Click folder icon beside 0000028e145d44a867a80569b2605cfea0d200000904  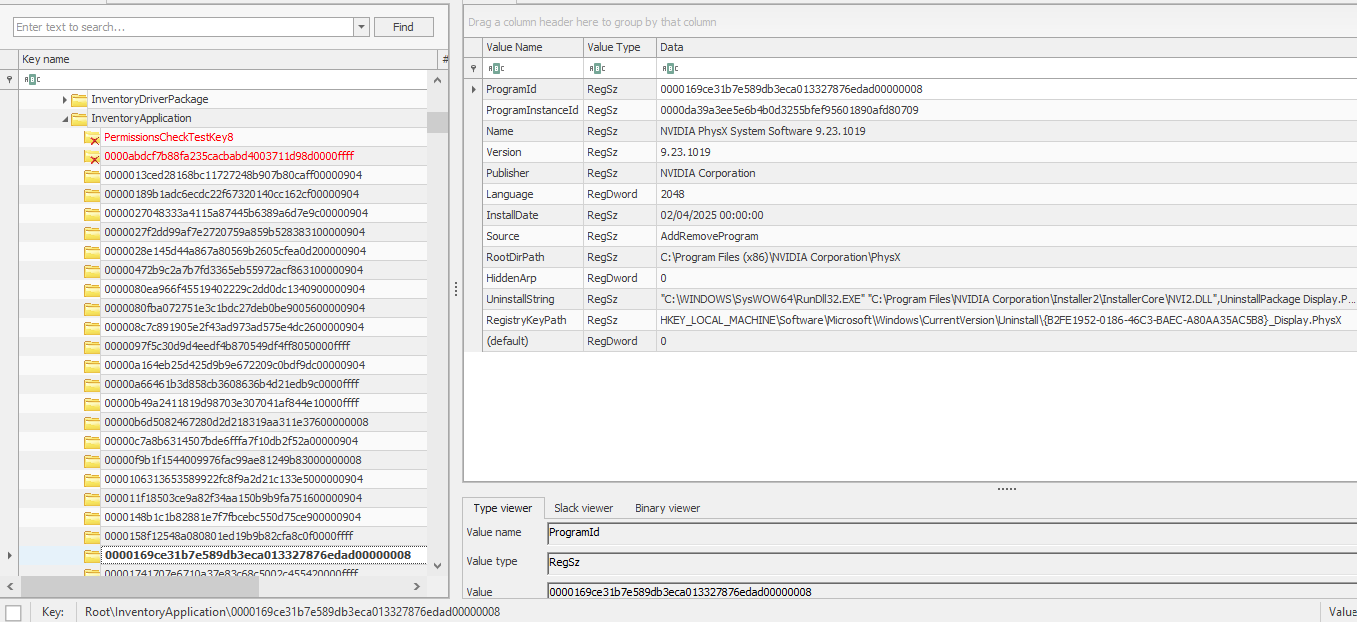92,251
